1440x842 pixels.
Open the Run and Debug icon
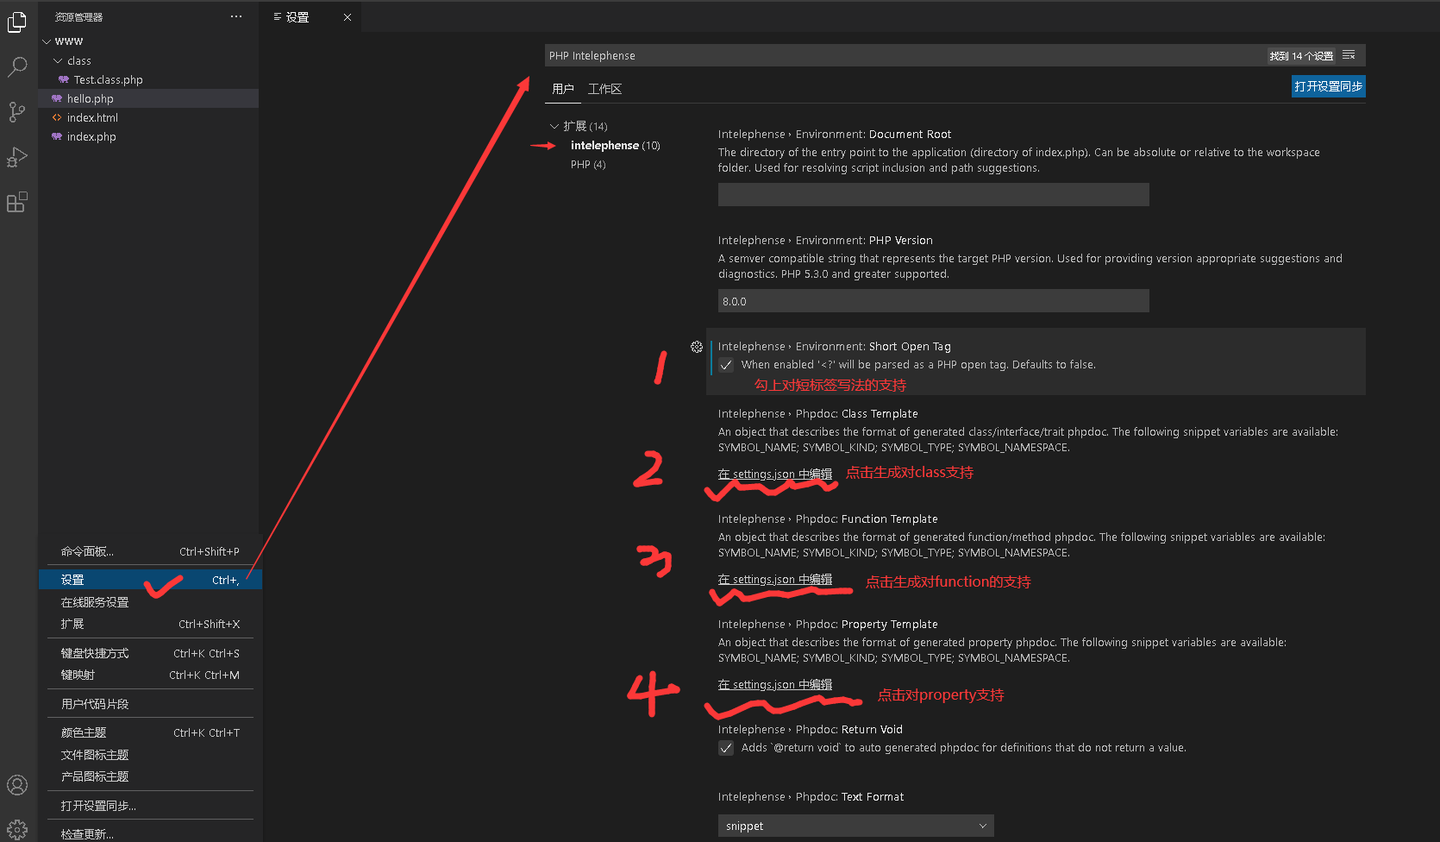coord(17,157)
